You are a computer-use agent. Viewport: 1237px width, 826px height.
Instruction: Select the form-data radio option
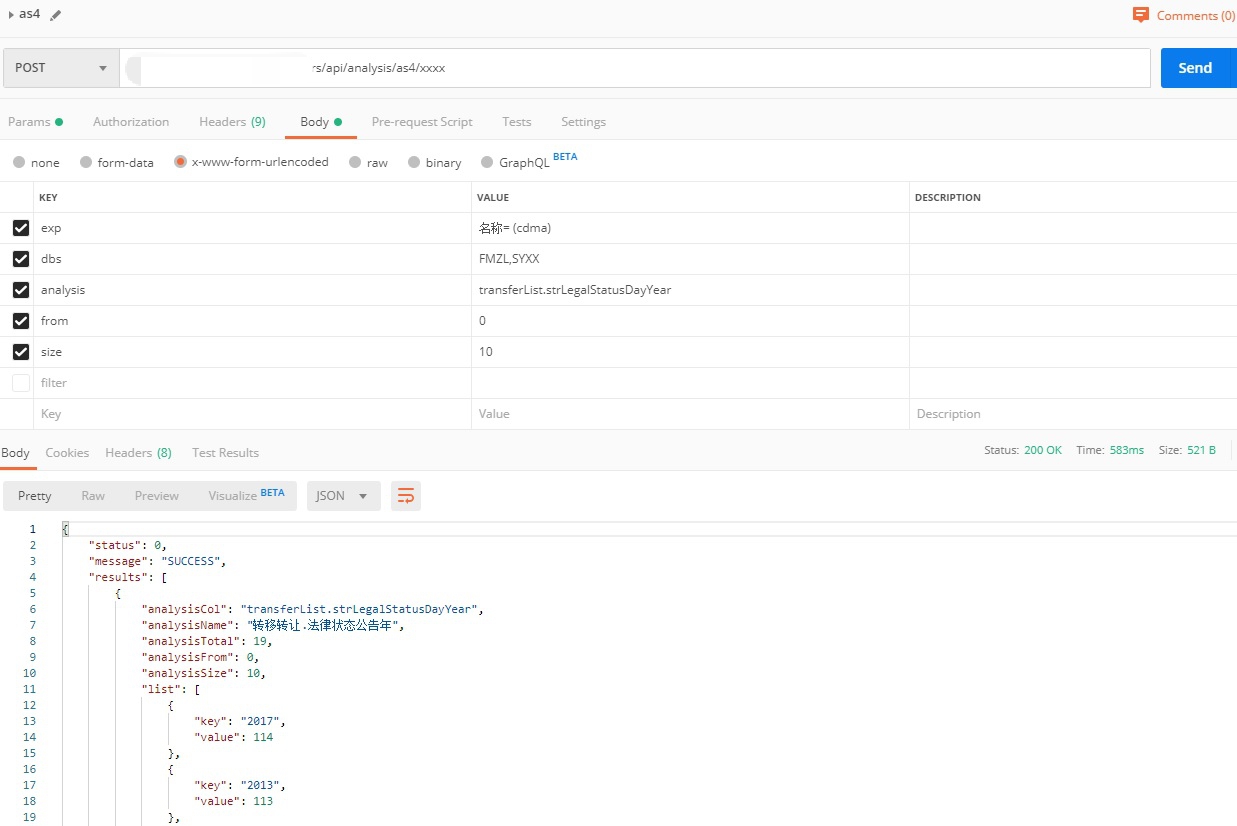pos(87,162)
